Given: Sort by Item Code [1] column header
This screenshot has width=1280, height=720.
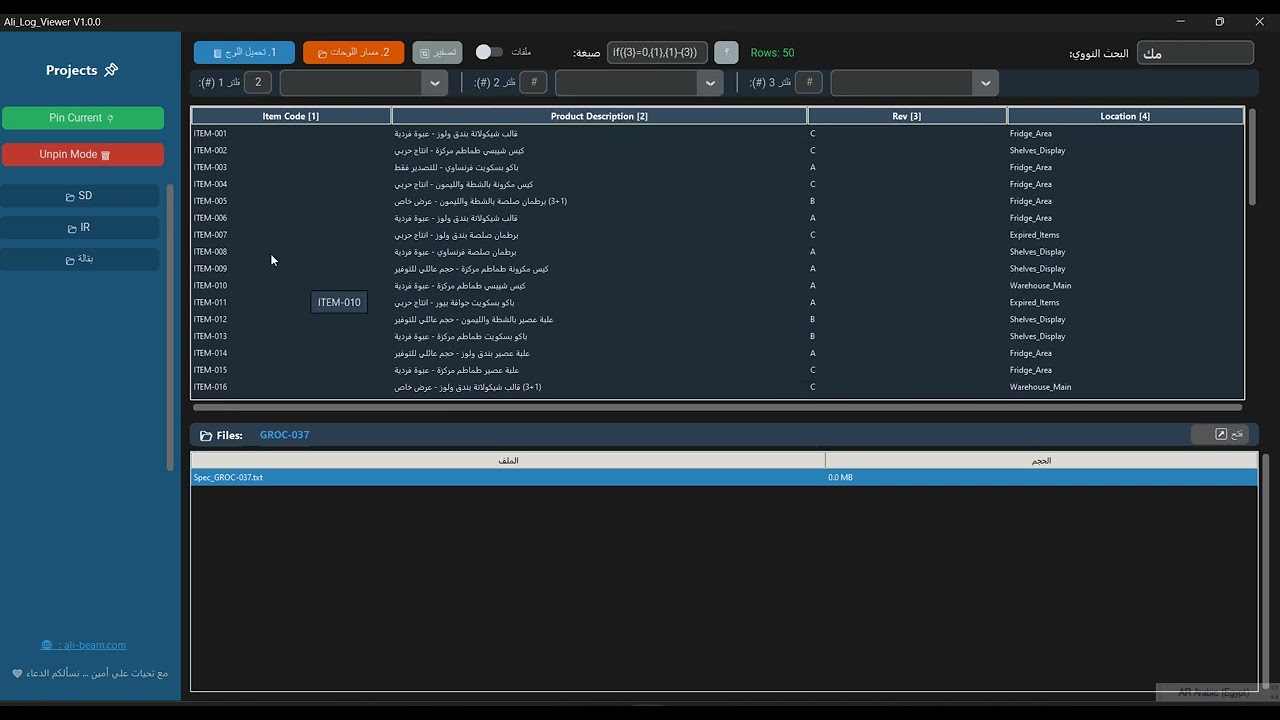Looking at the screenshot, I should click(x=291, y=116).
